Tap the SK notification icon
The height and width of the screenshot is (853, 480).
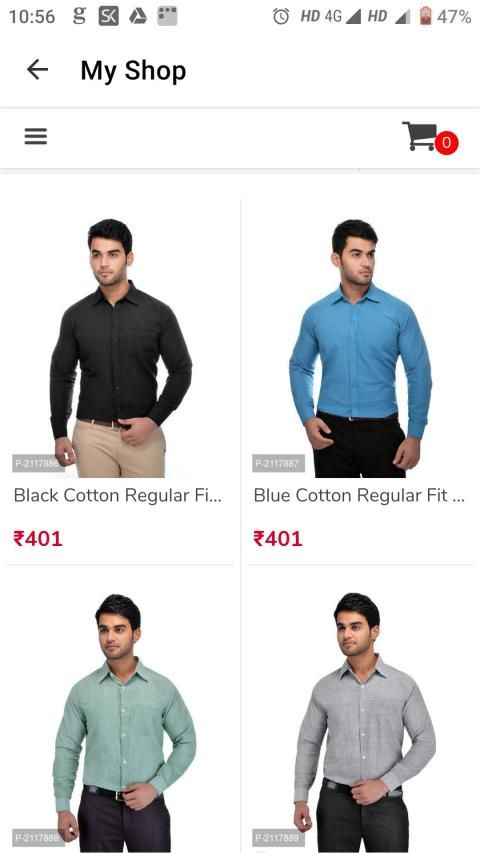click(108, 17)
